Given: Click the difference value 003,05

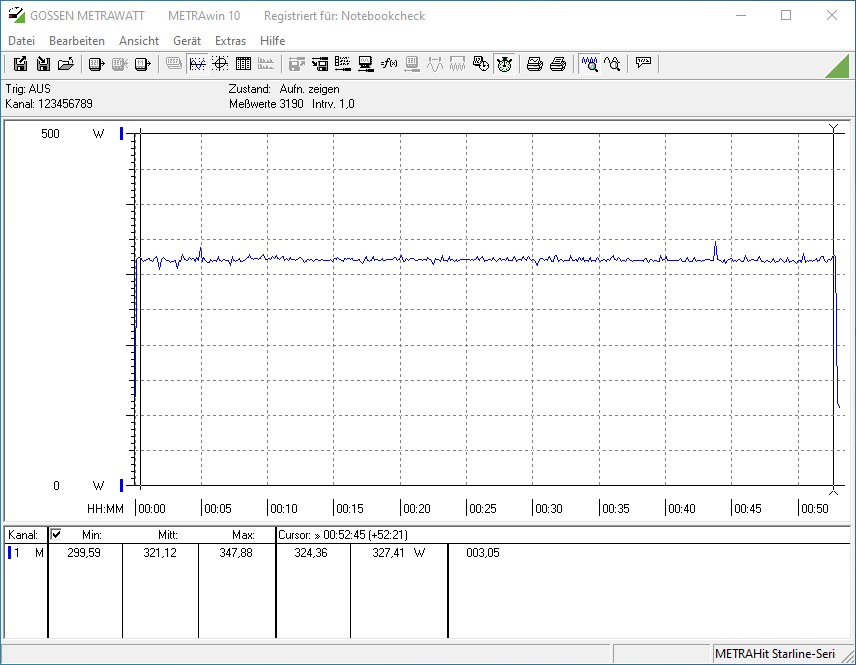Looking at the screenshot, I should pyautogui.click(x=483, y=553).
